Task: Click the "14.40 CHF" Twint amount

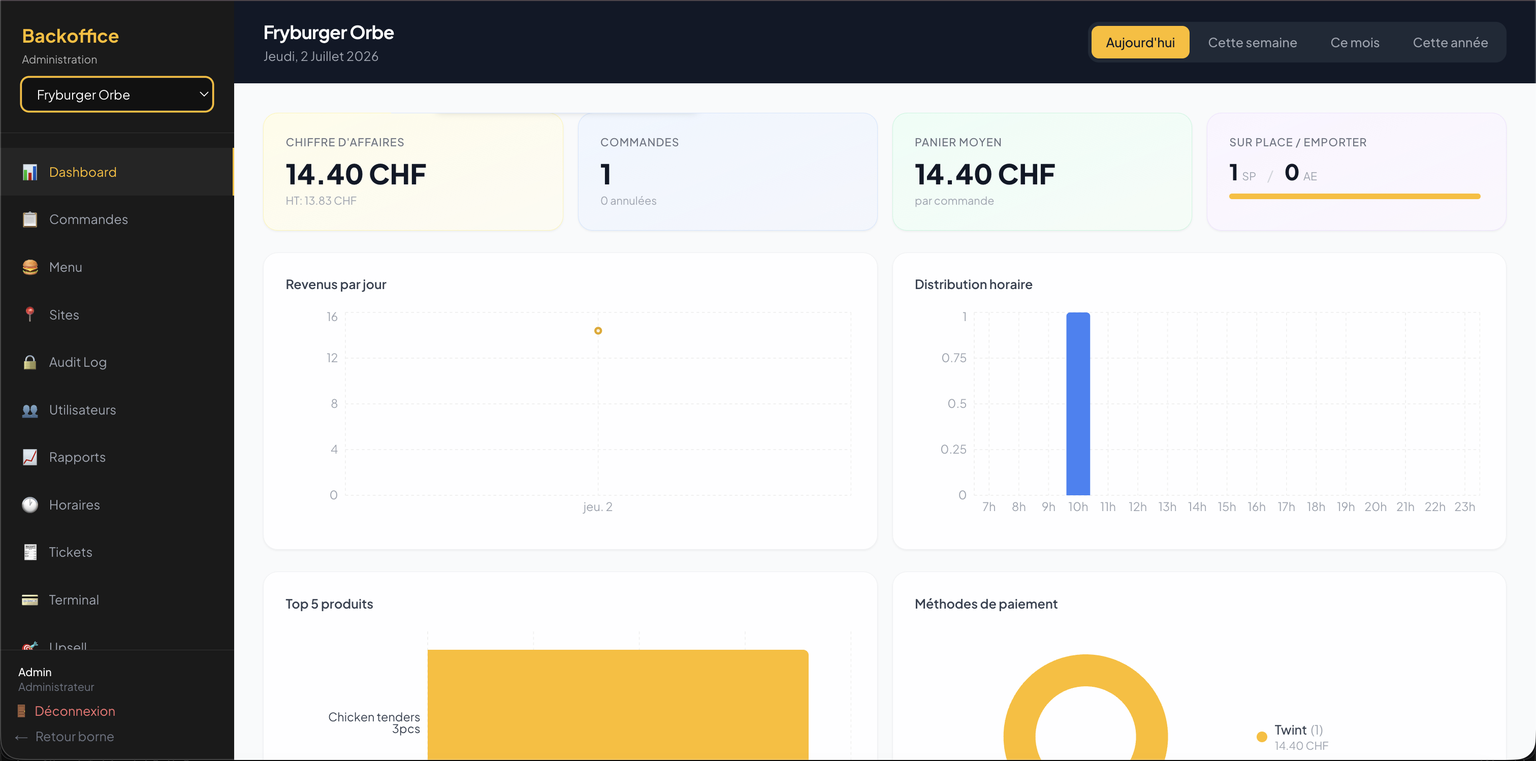Action: tap(1302, 746)
